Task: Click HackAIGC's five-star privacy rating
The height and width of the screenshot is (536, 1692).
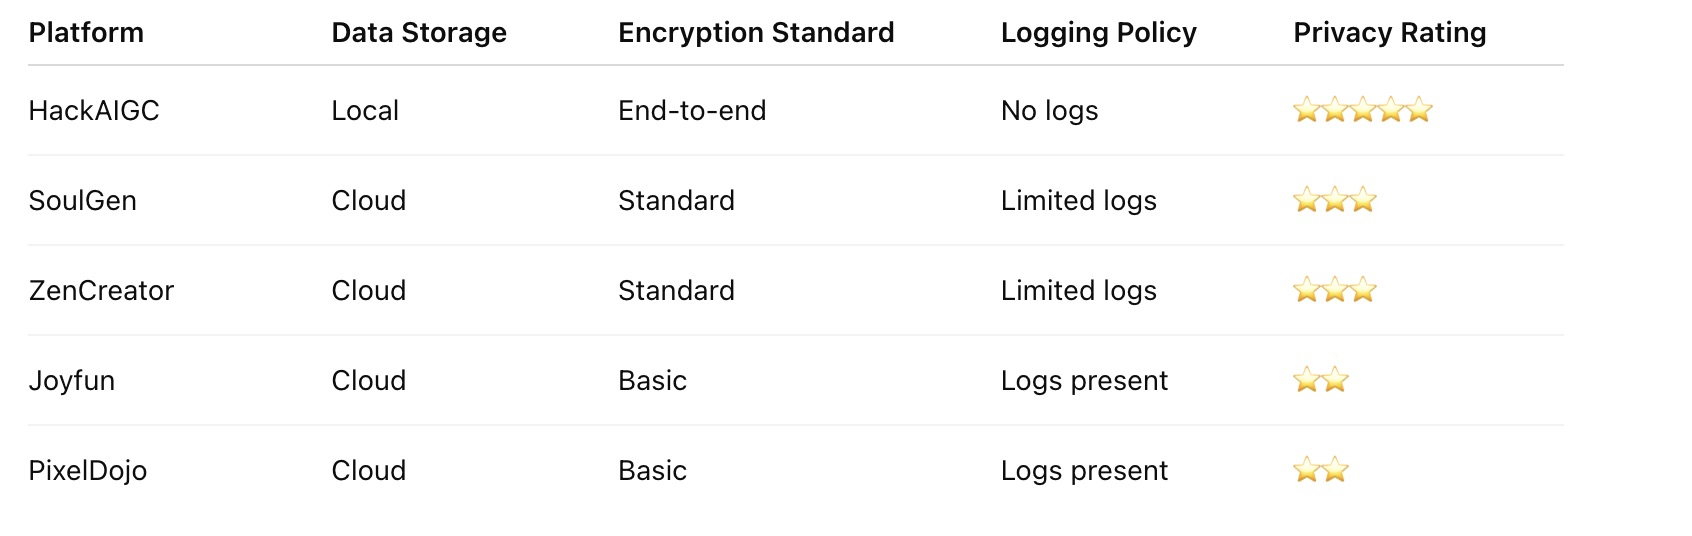Action: (1362, 110)
